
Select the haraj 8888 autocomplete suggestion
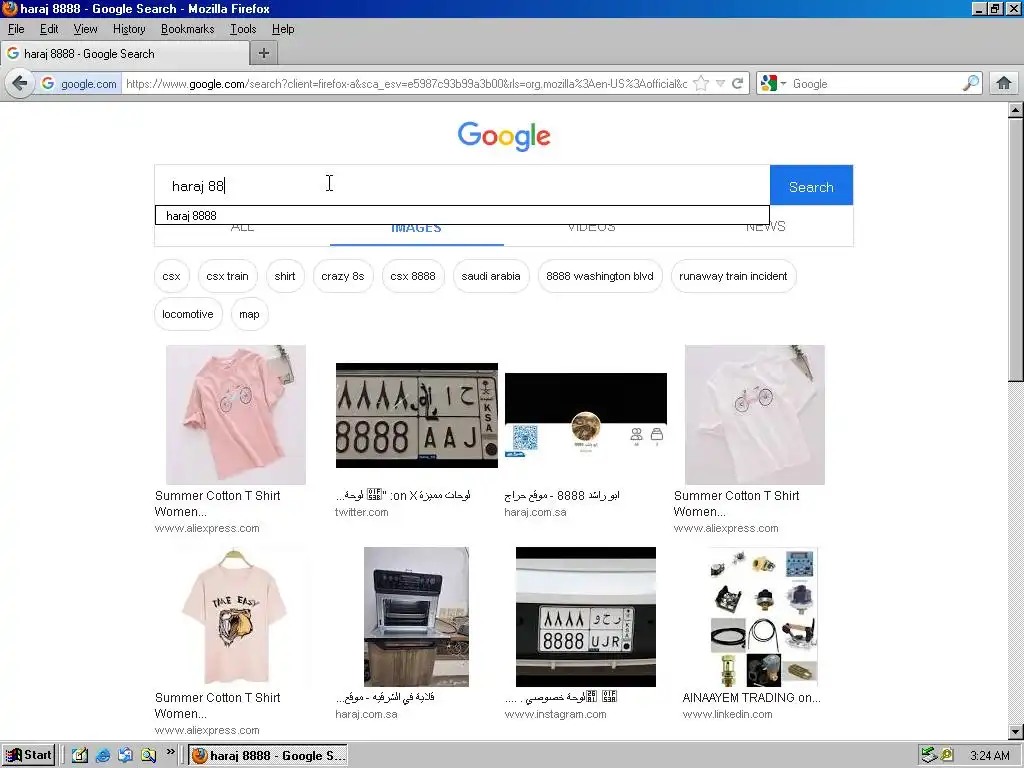[x=462, y=216]
